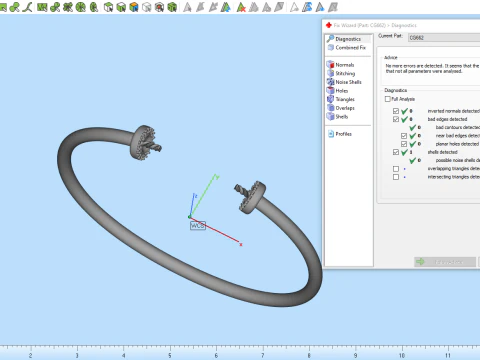Click the cube with red center icon
The image size is (480, 360).
coord(159,7)
